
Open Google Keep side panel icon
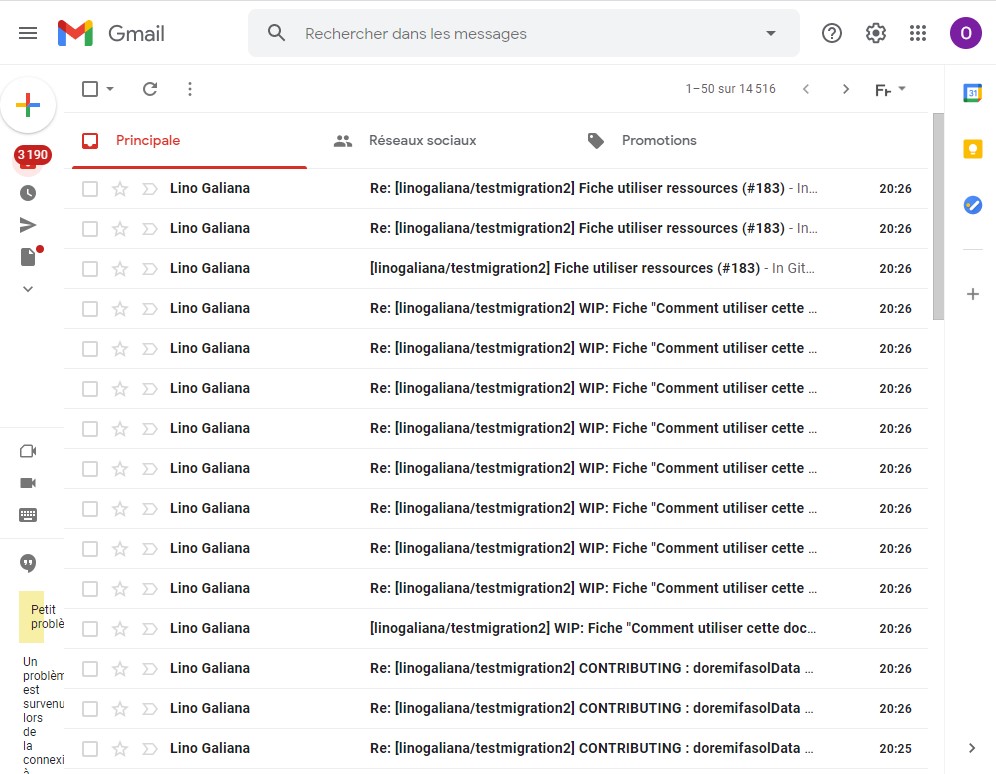[972, 149]
